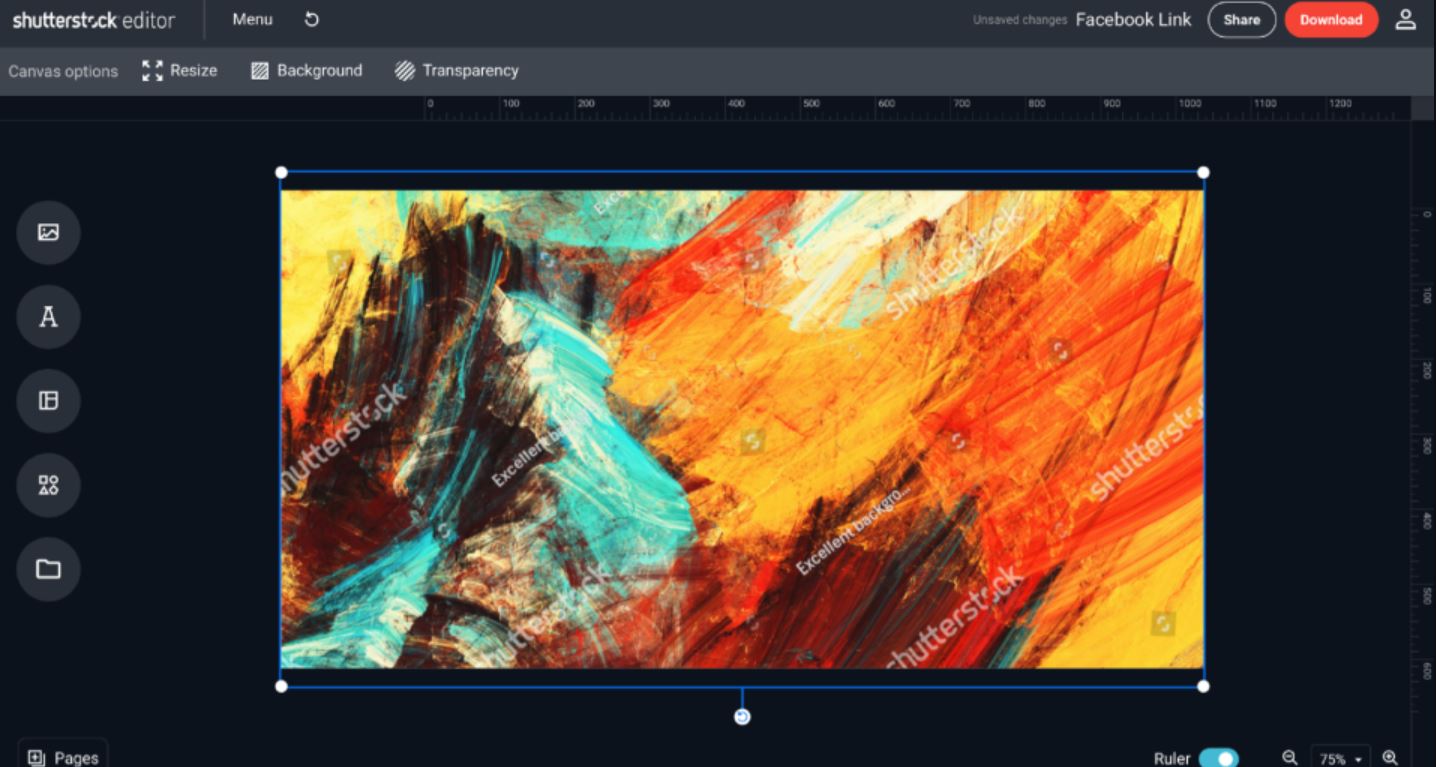Click the rotate handle below the canvas

(x=742, y=717)
